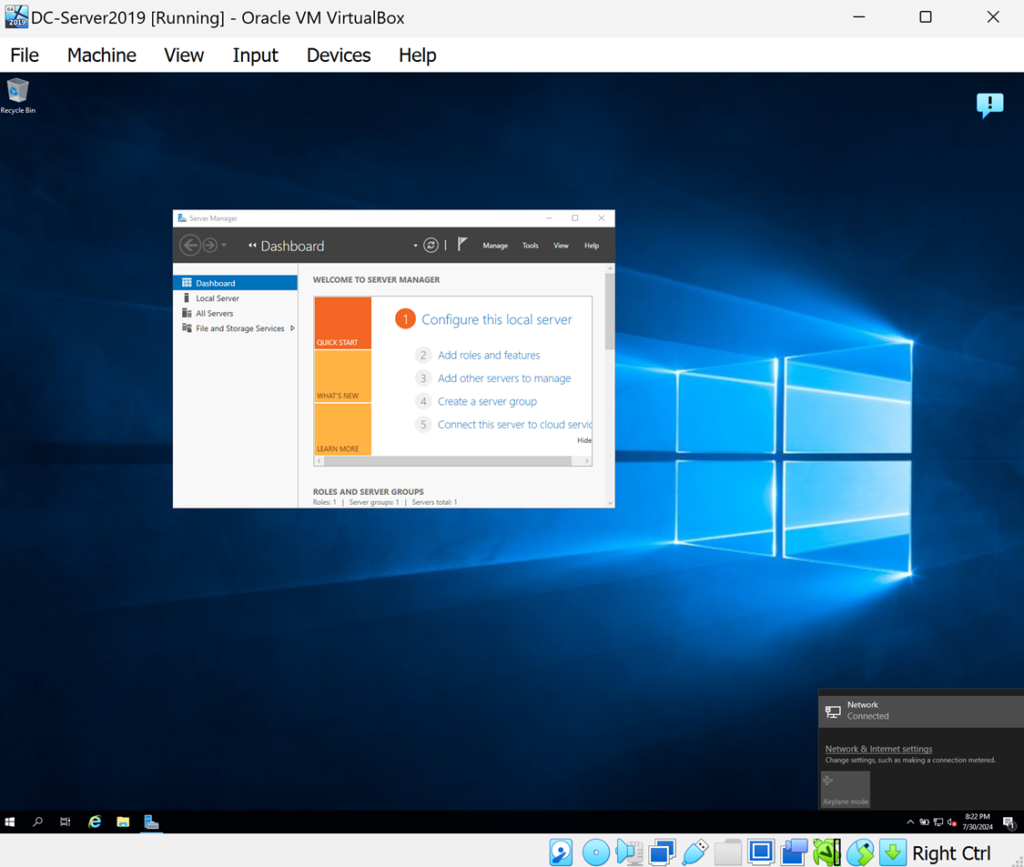
Task: Open the notifications flag in Server Manager
Action: click(x=462, y=244)
